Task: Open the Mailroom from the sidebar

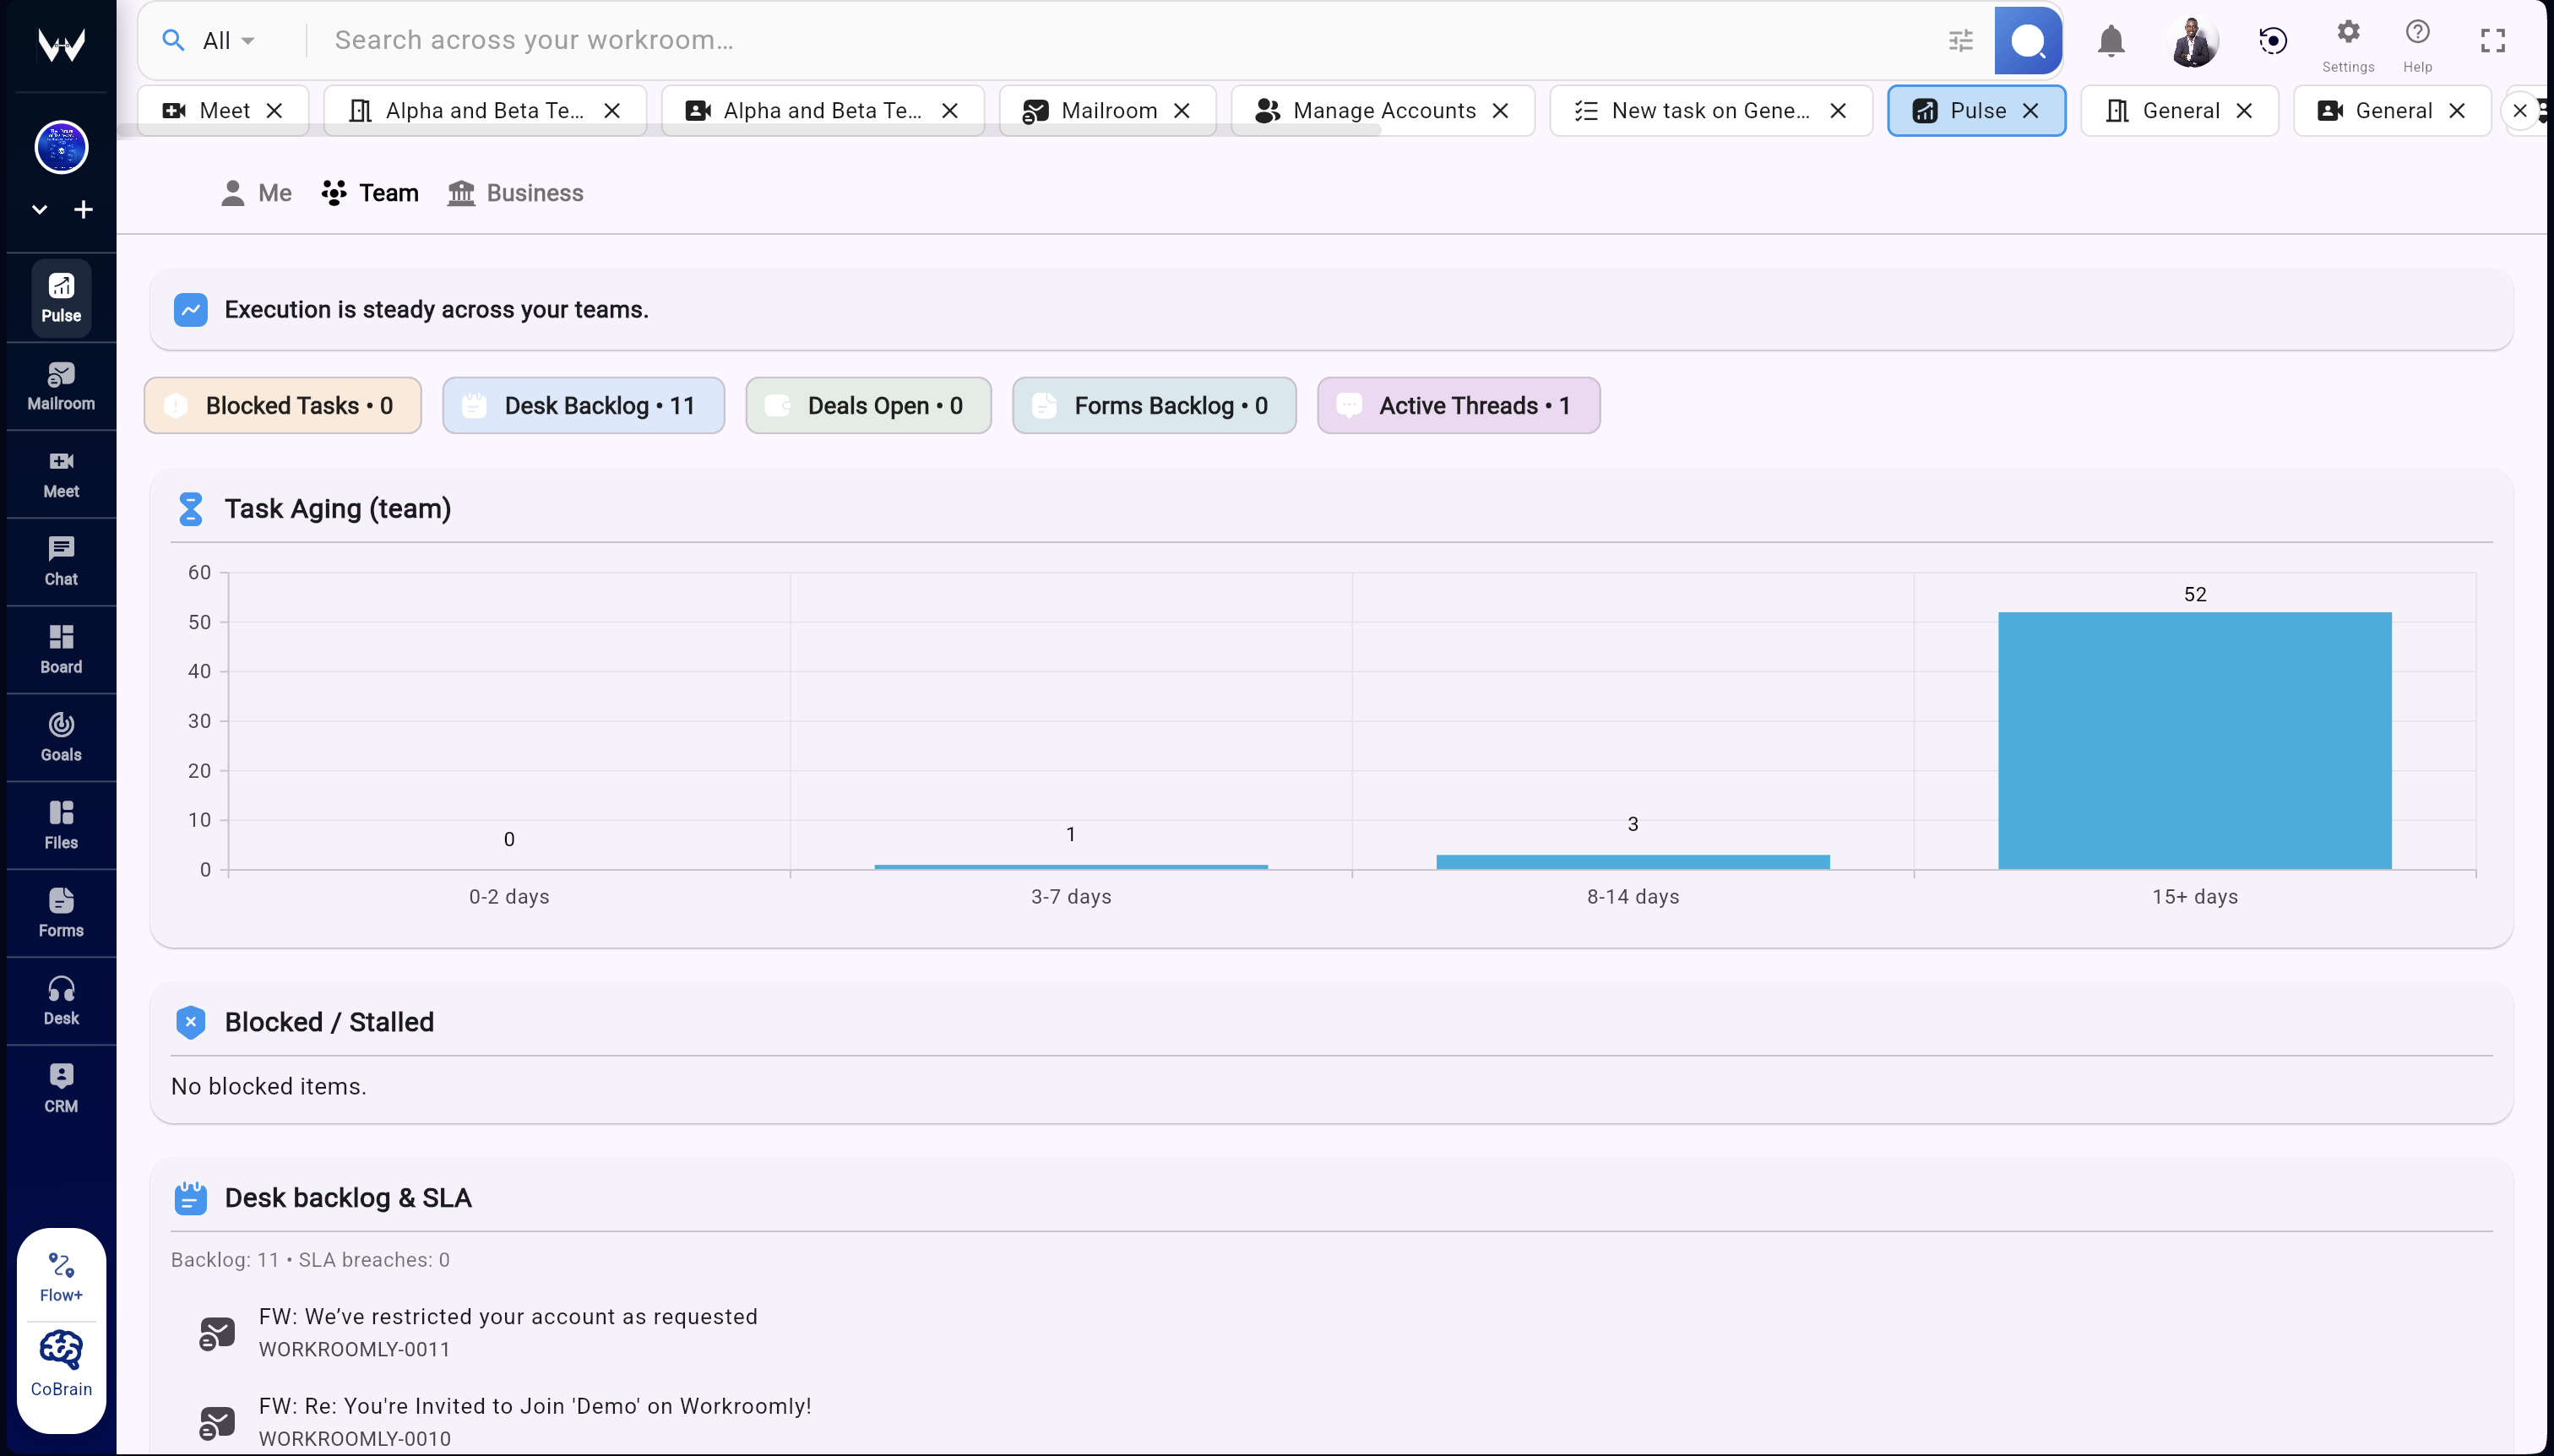Action: 60,387
